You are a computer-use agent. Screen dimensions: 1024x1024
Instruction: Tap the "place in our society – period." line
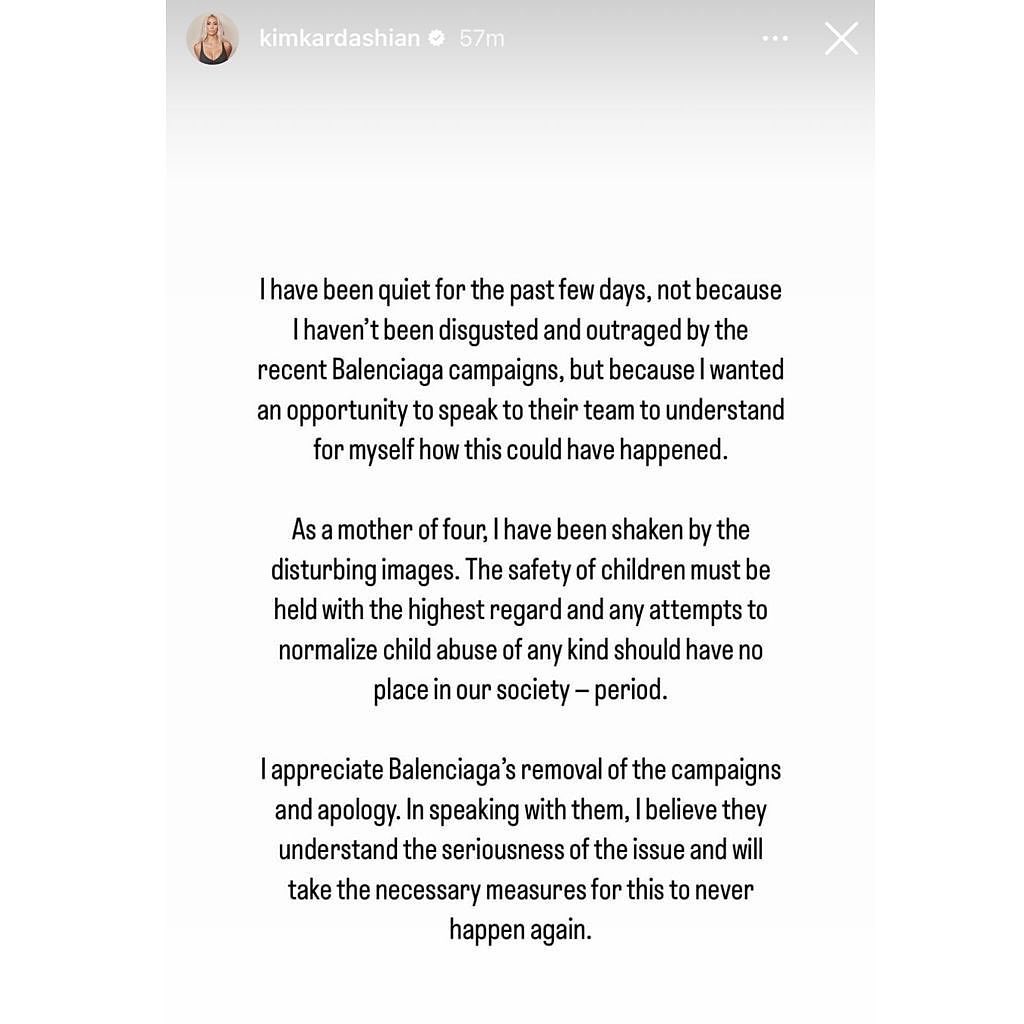(x=520, y=690)
